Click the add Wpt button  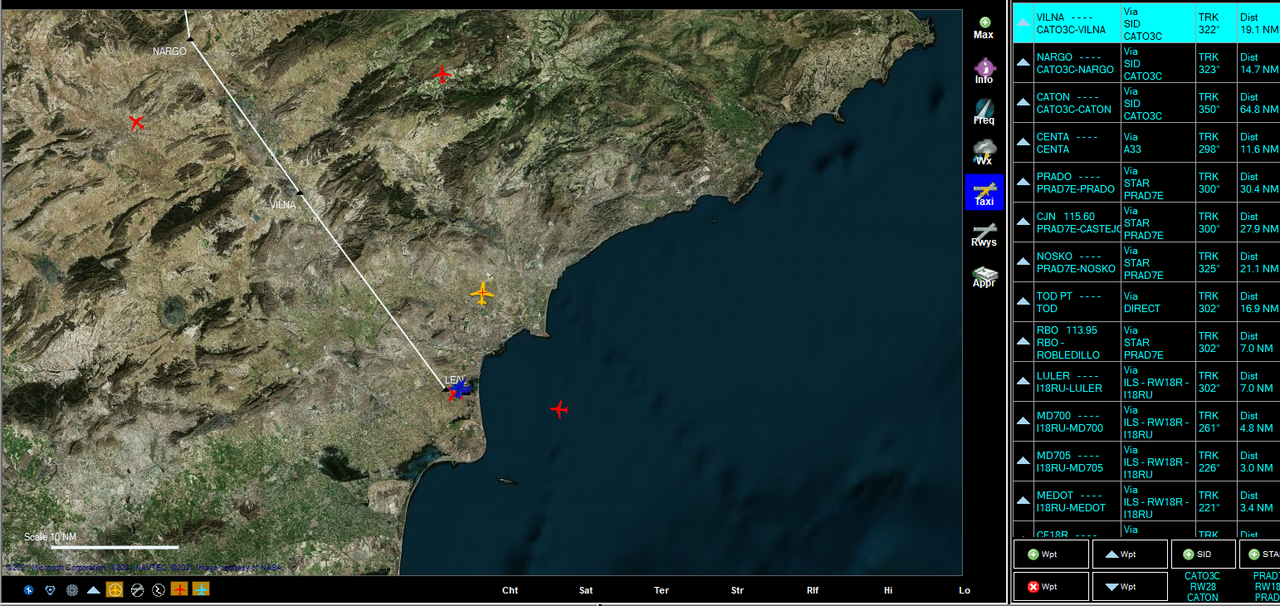pyautogui.click(x=1050, y=554)
